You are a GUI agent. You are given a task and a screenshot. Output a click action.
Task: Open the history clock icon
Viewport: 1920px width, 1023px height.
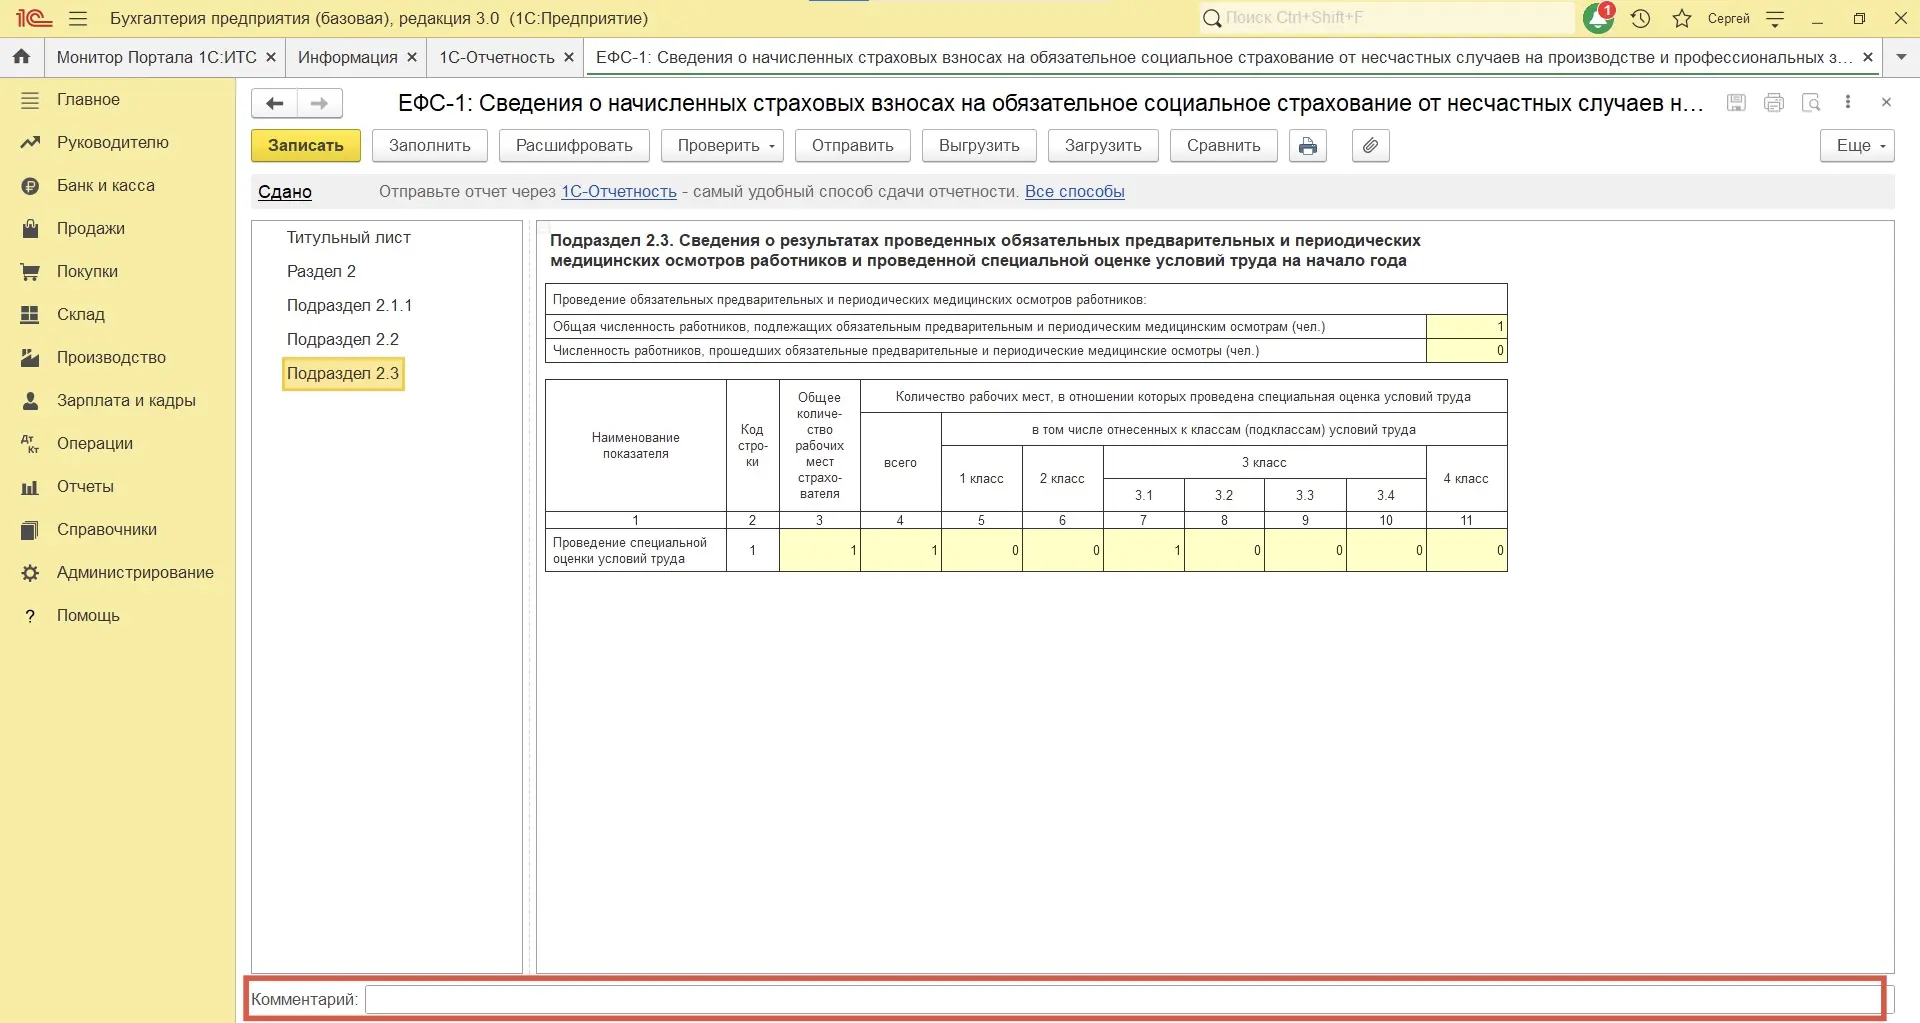pyautogui.click(x=1640, y=18)
